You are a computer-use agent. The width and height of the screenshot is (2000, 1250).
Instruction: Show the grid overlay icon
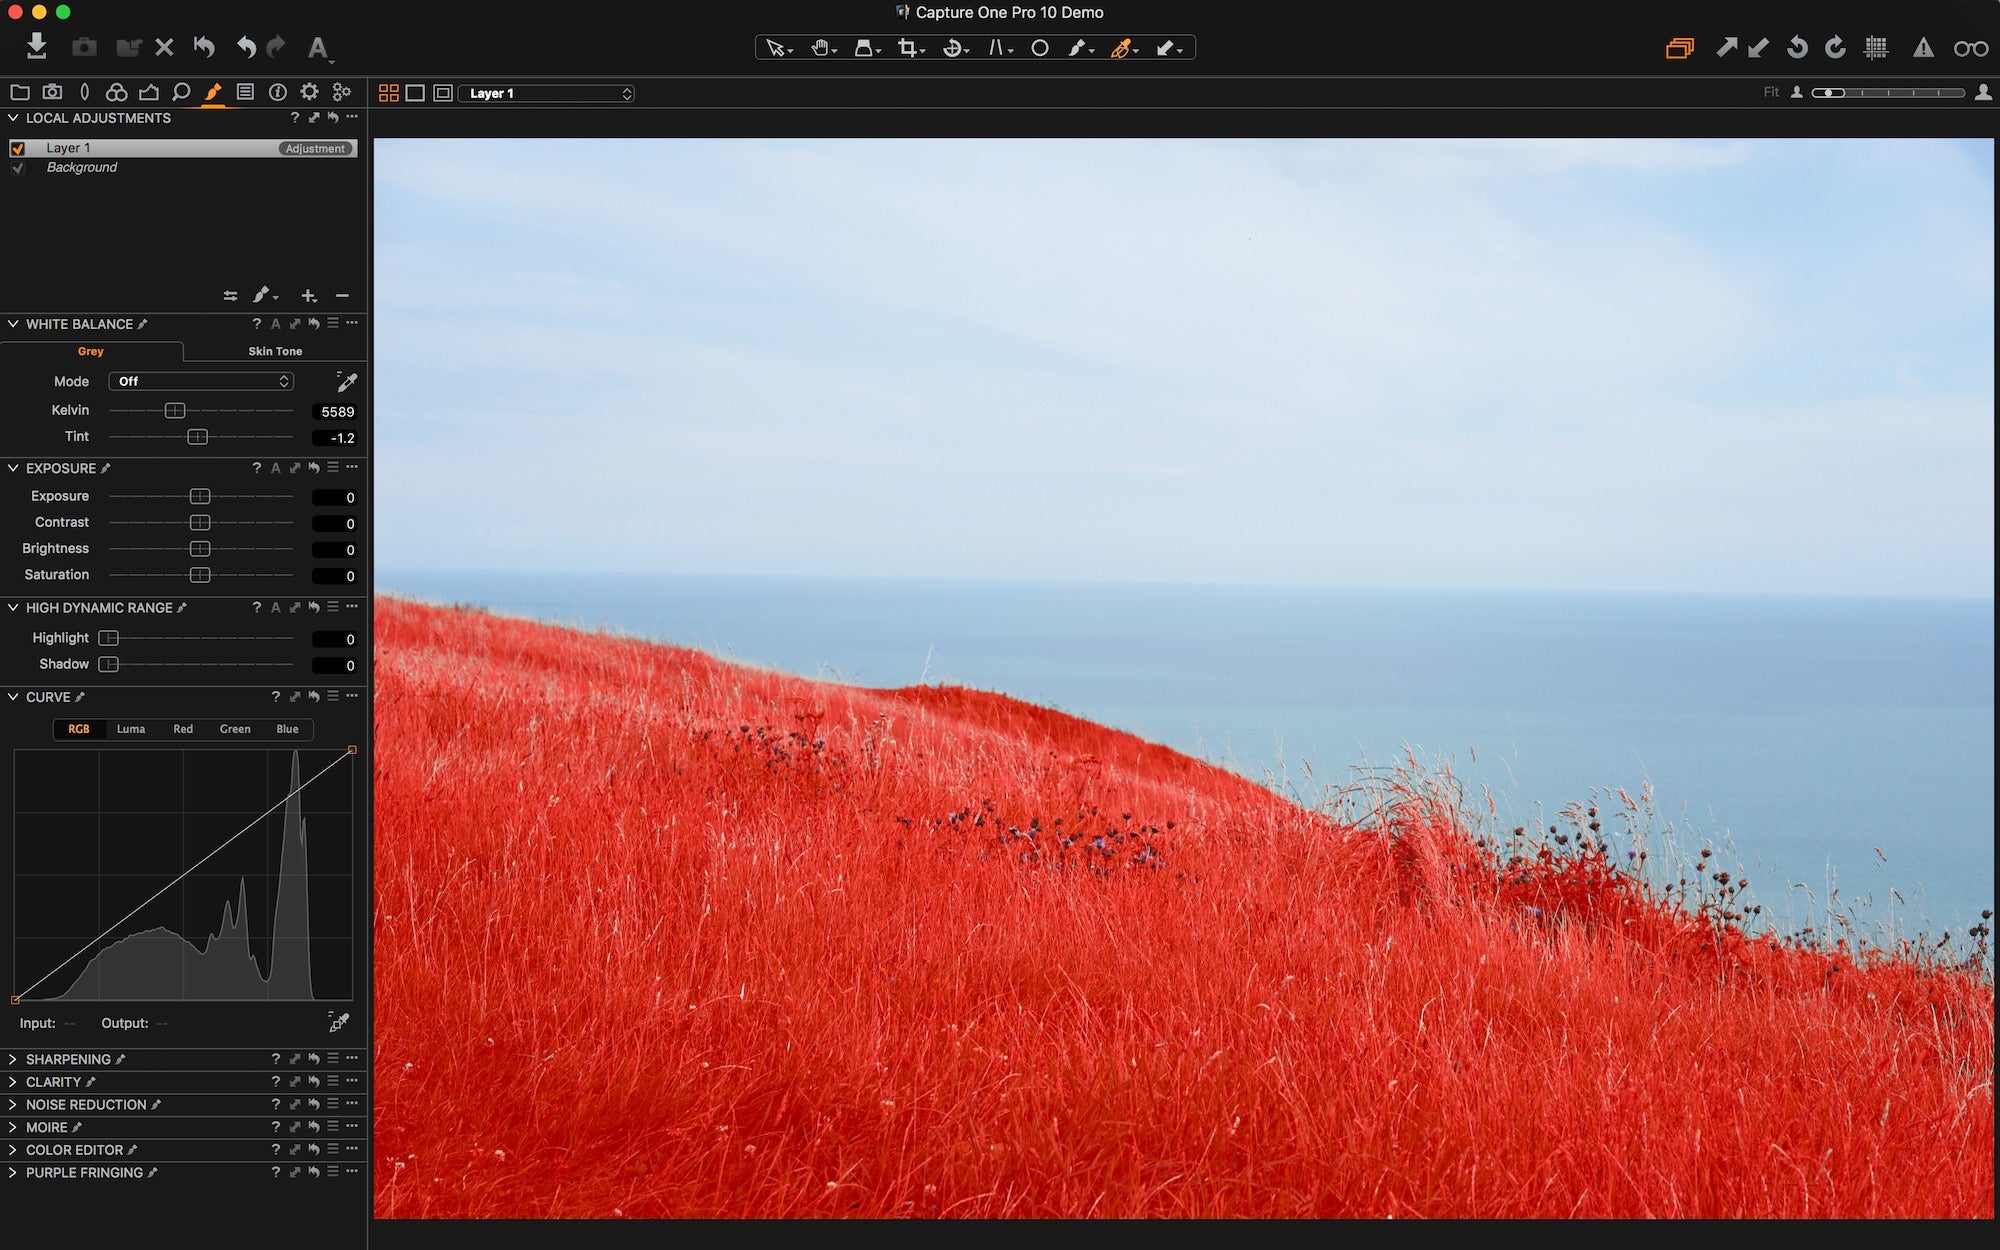pos(1876,47)
